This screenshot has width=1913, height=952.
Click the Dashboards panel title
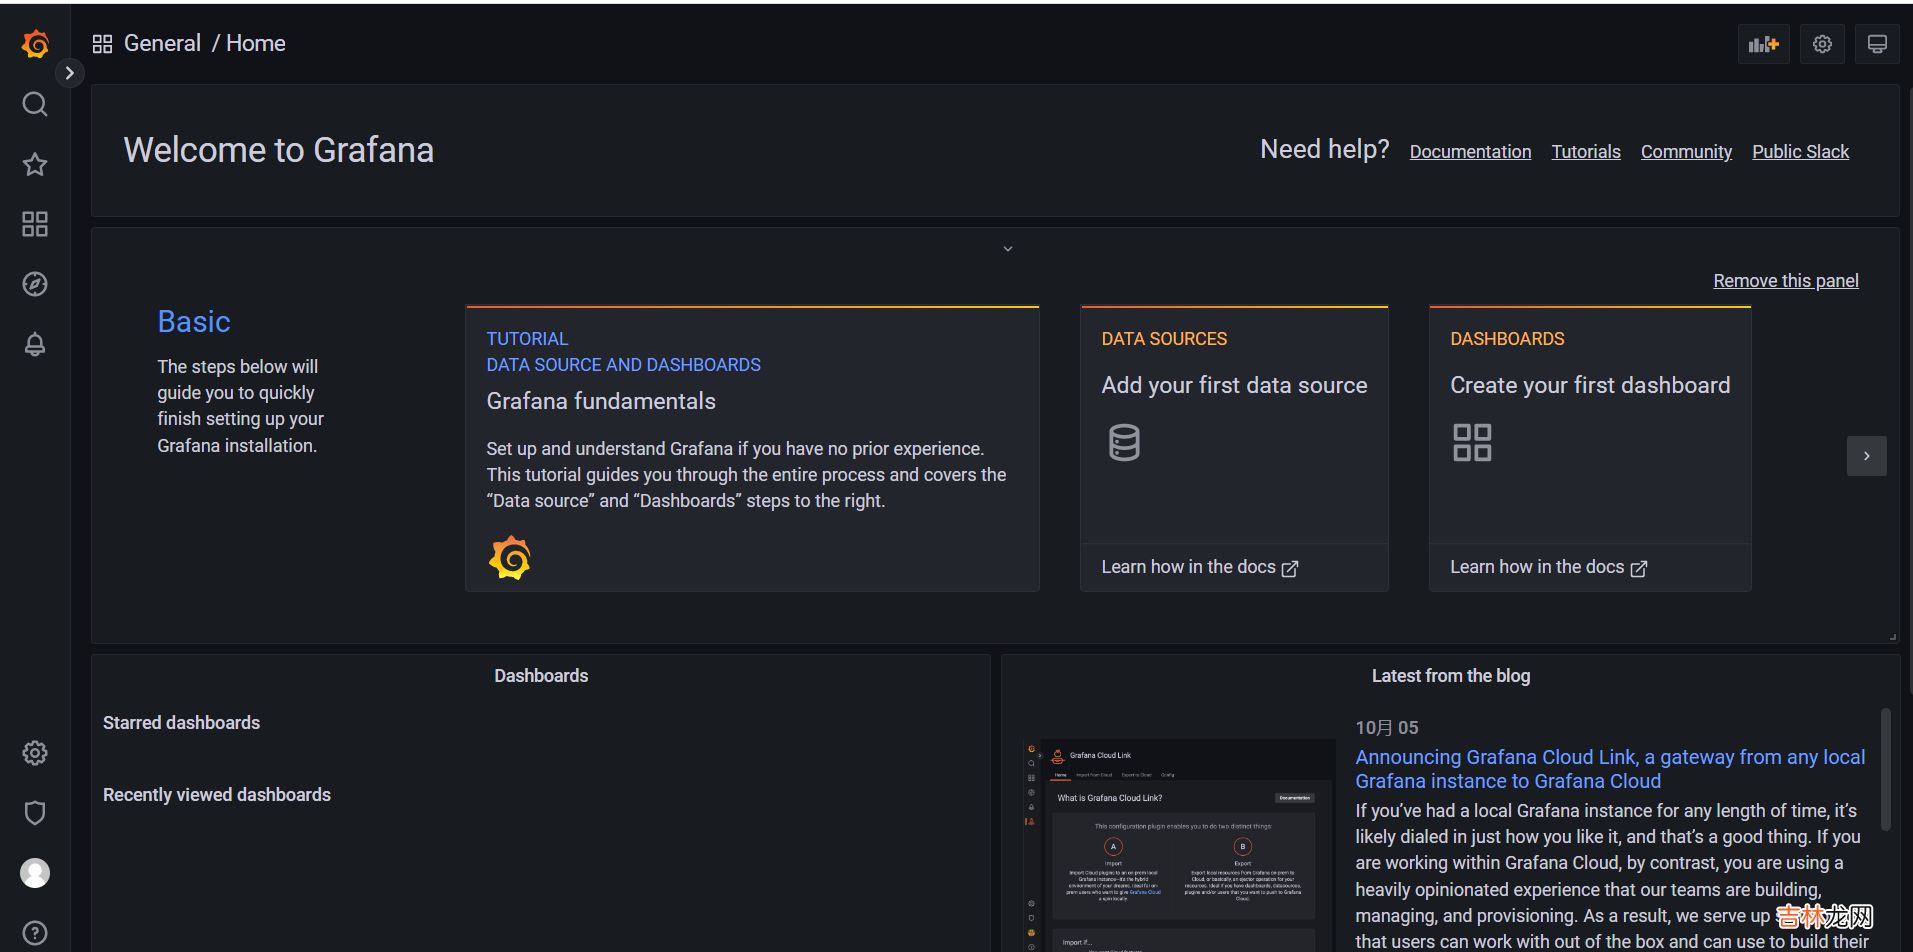[x=541, y=676]
